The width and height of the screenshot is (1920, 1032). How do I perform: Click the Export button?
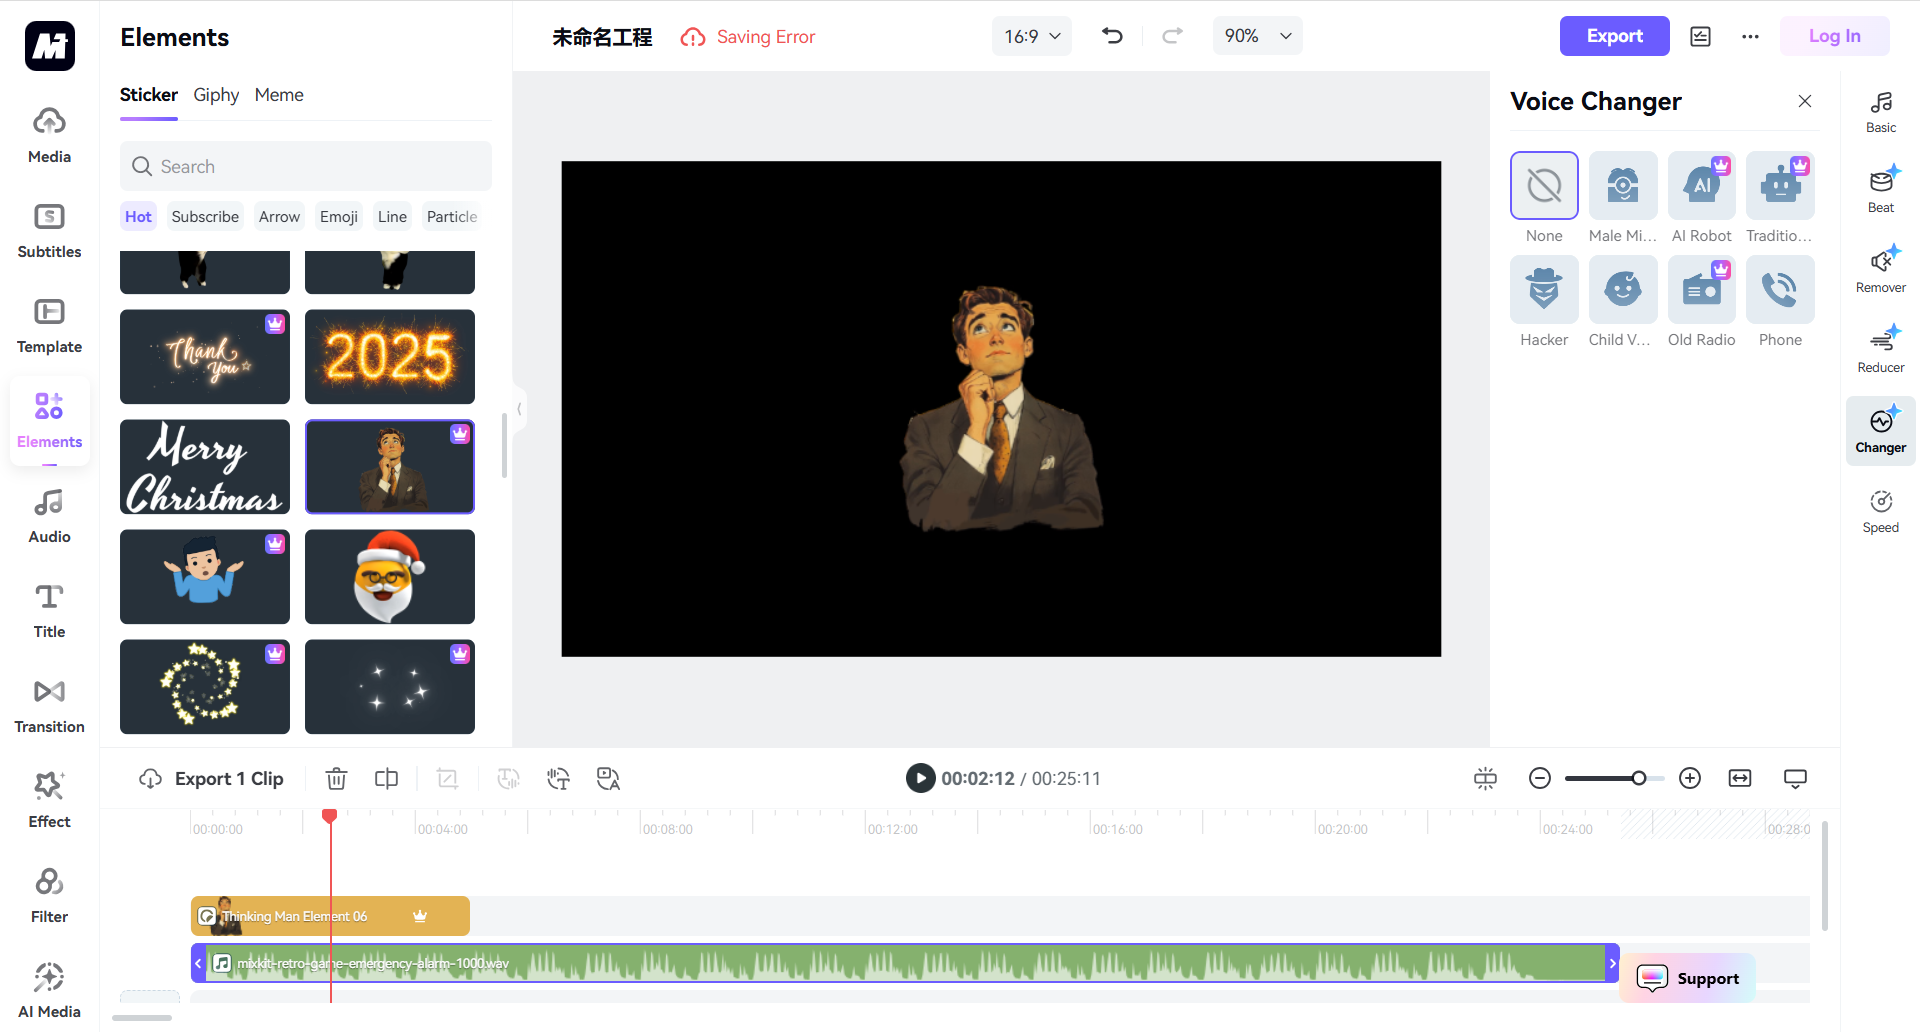tap(1613, 36)
